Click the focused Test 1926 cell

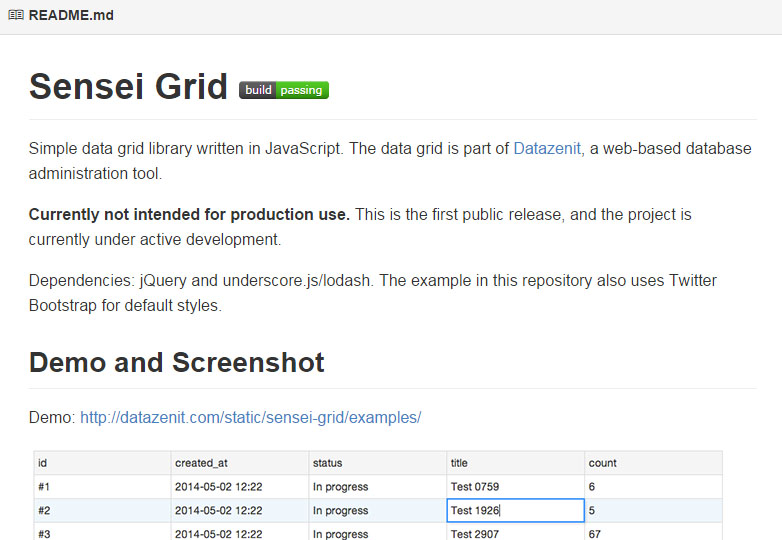515,511
